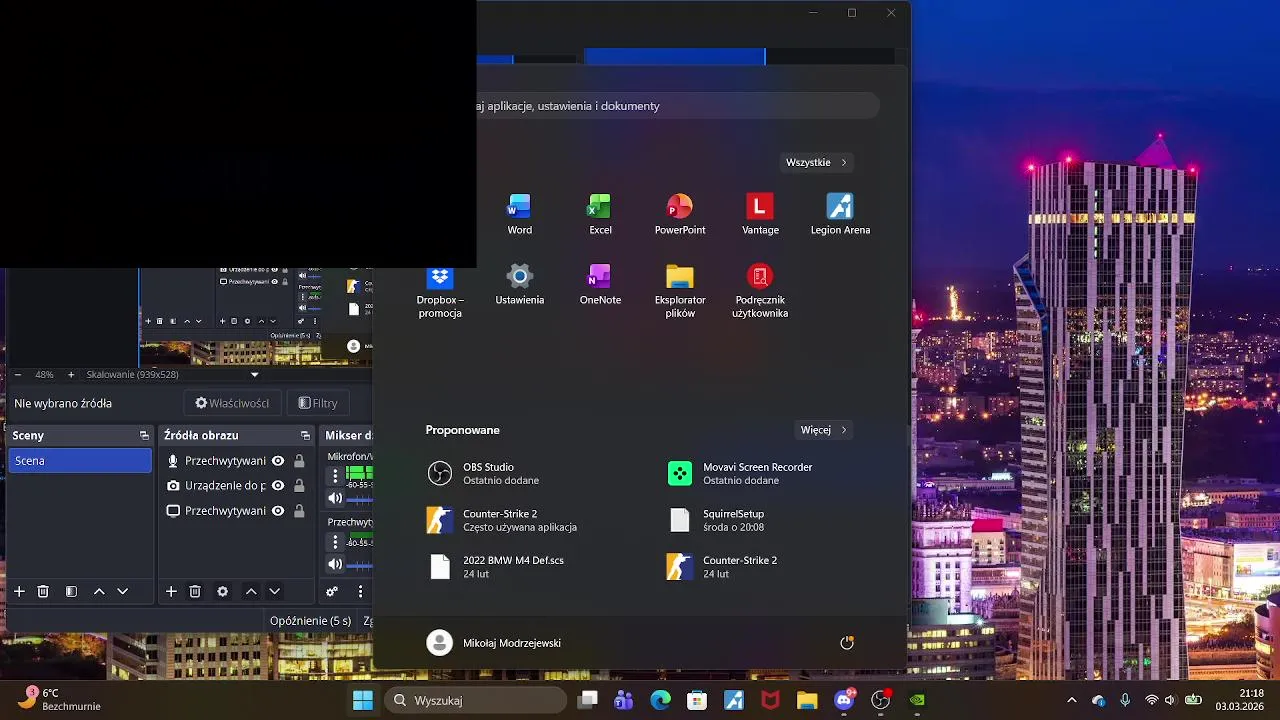The width and height of the screenshot is (1280, 720).
Task: Move source down in Źródła obrazu
Action: [275, 592]
